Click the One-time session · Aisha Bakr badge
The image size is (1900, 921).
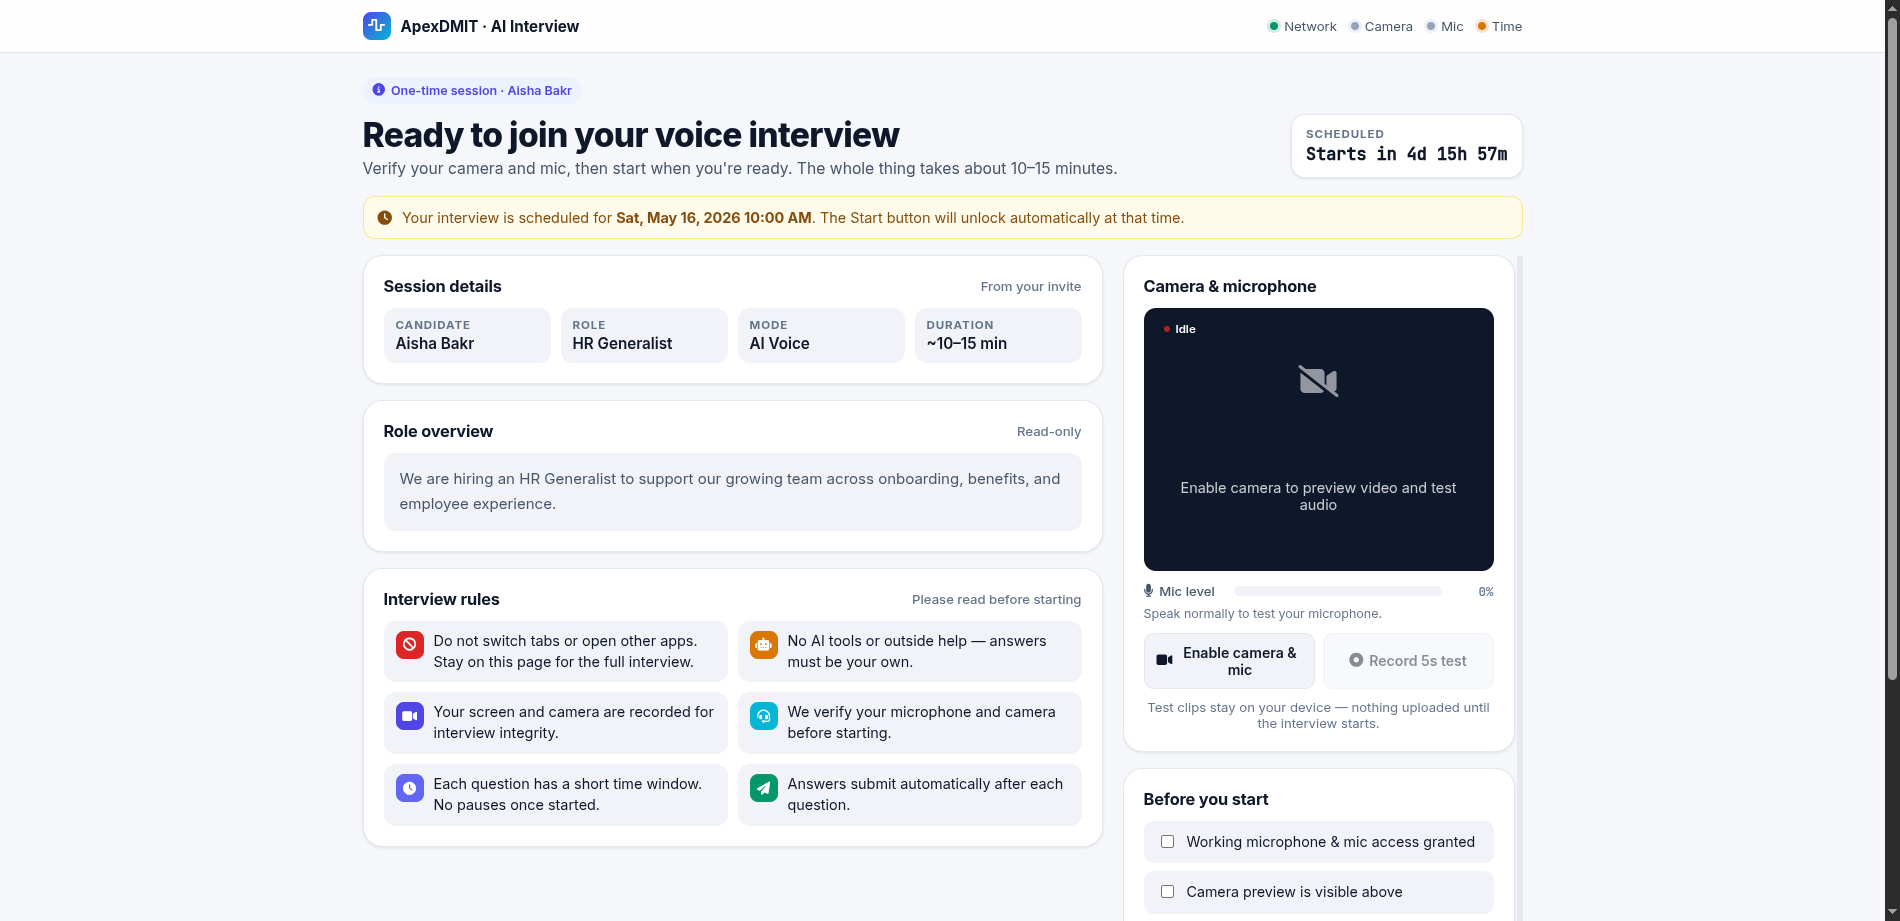(x=472, y=90)
